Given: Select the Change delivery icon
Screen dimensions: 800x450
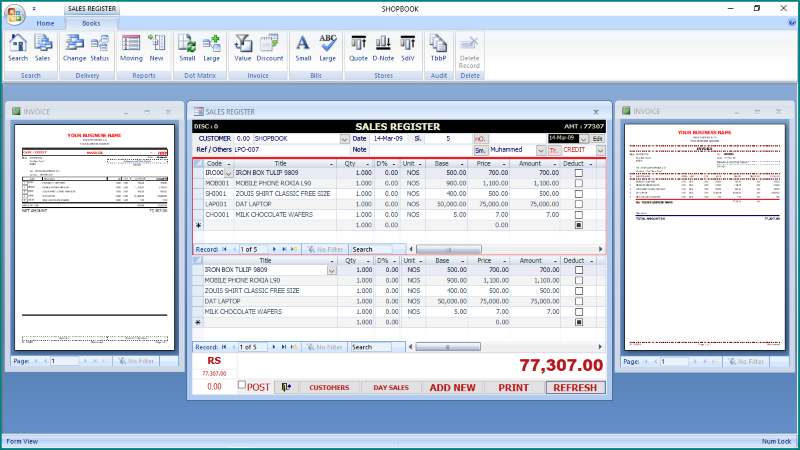Looking at the screenshot, I should point(74,48).
